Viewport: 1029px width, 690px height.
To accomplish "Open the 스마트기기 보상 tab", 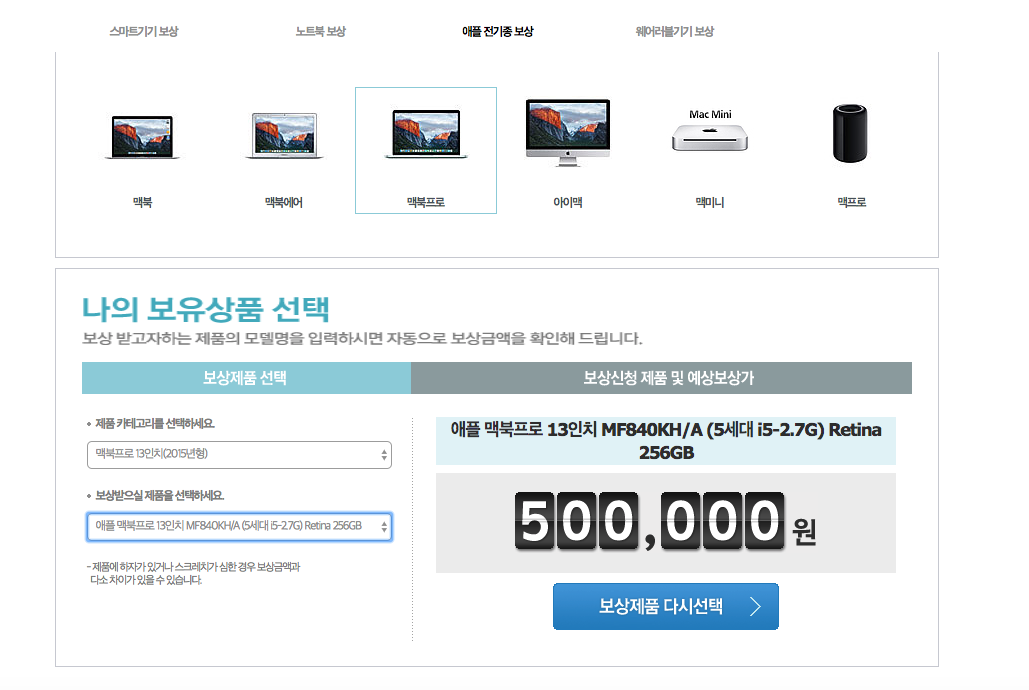I will tap(144, 32).
